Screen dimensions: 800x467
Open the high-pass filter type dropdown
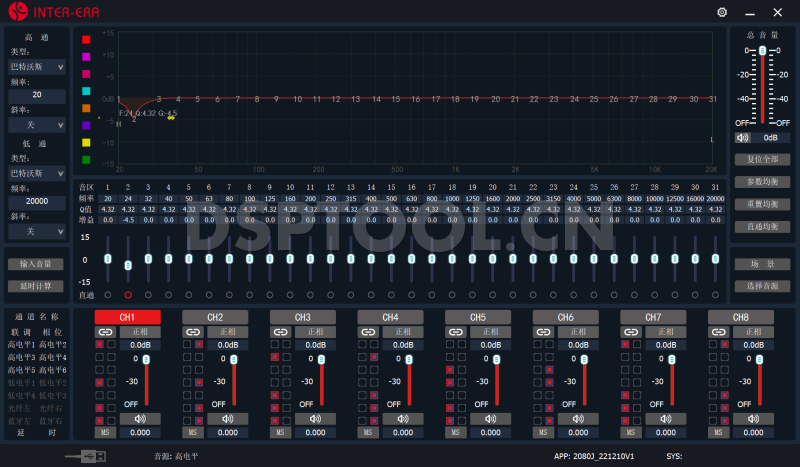click(x=37, y=67)
